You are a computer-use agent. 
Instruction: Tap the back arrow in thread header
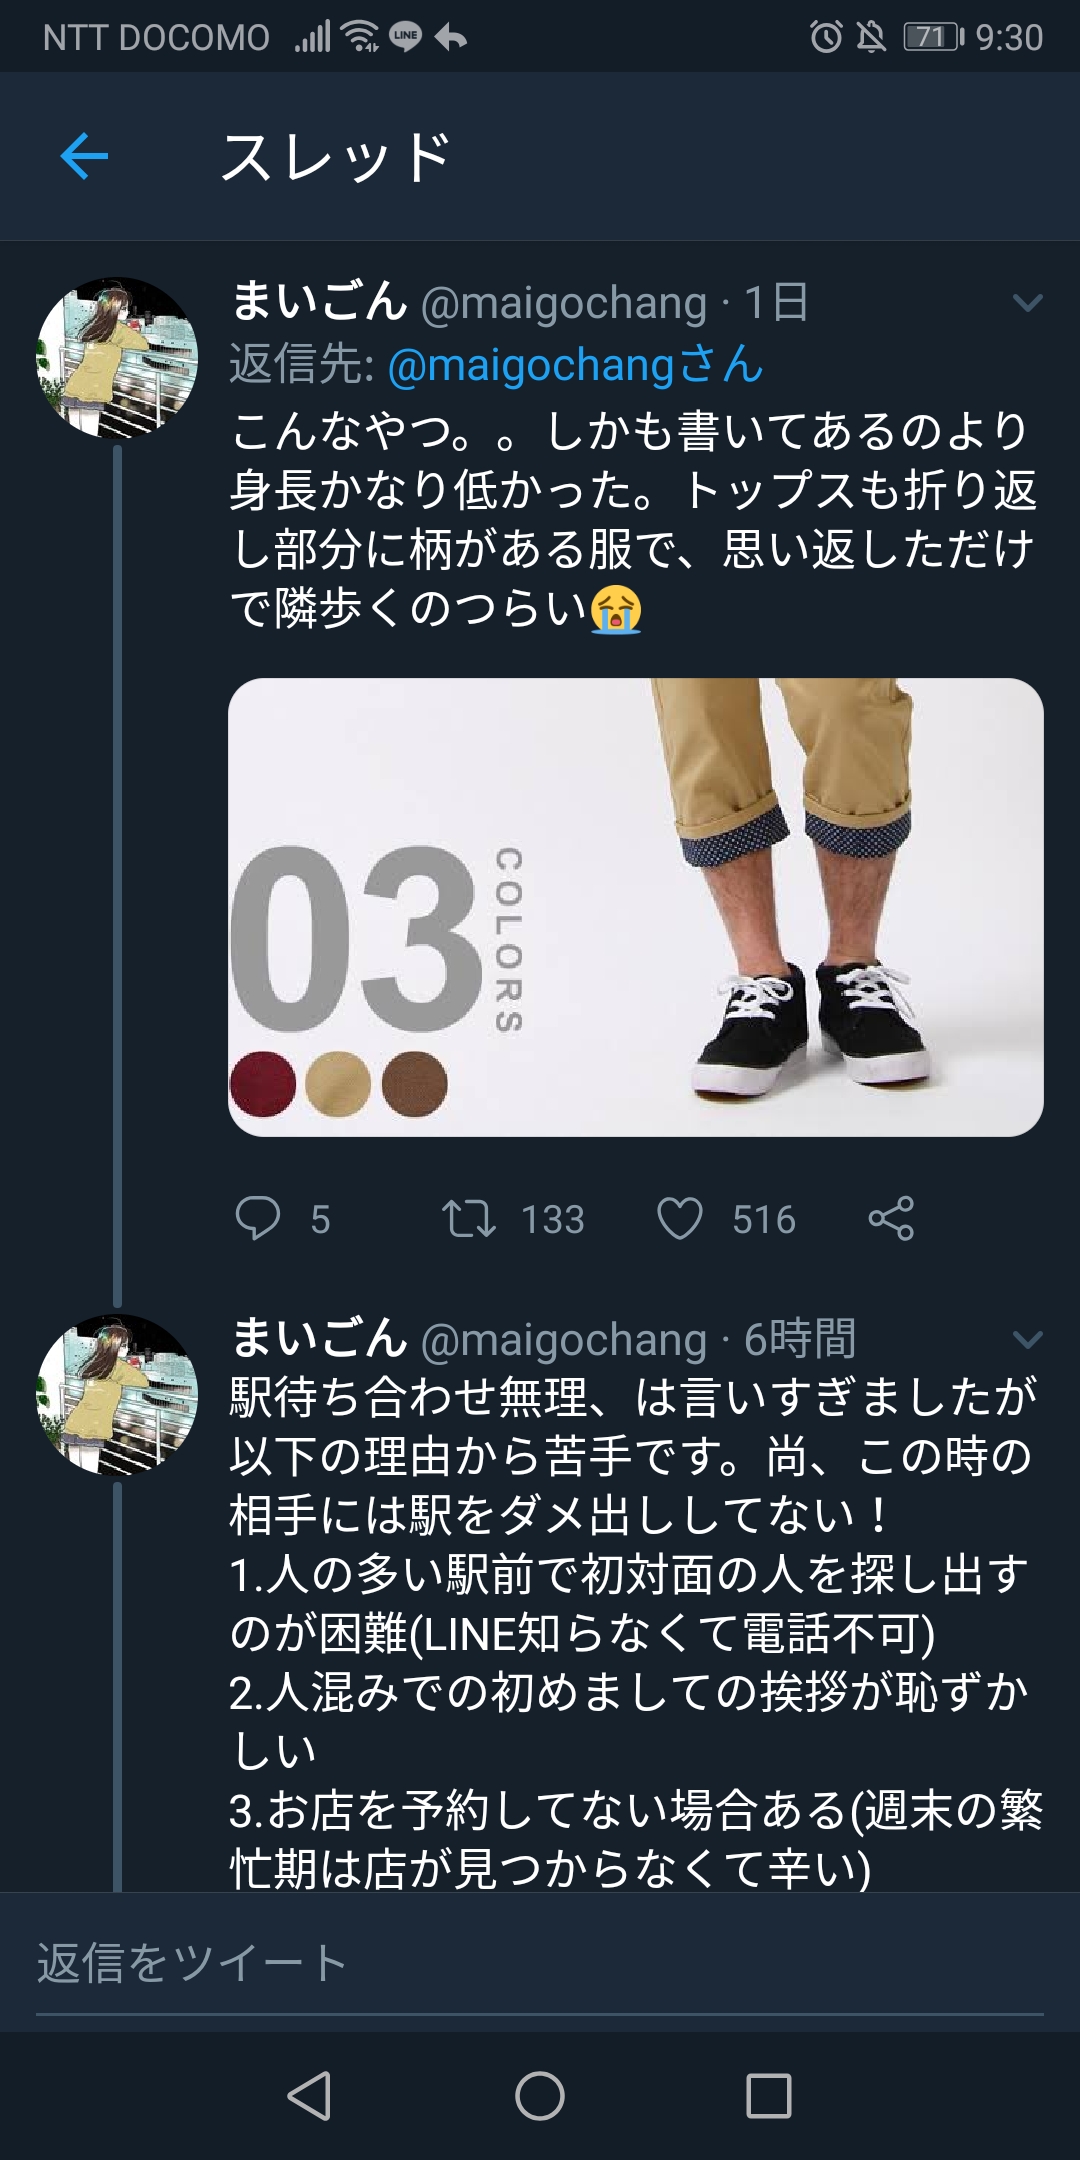(x=84, y=156)
